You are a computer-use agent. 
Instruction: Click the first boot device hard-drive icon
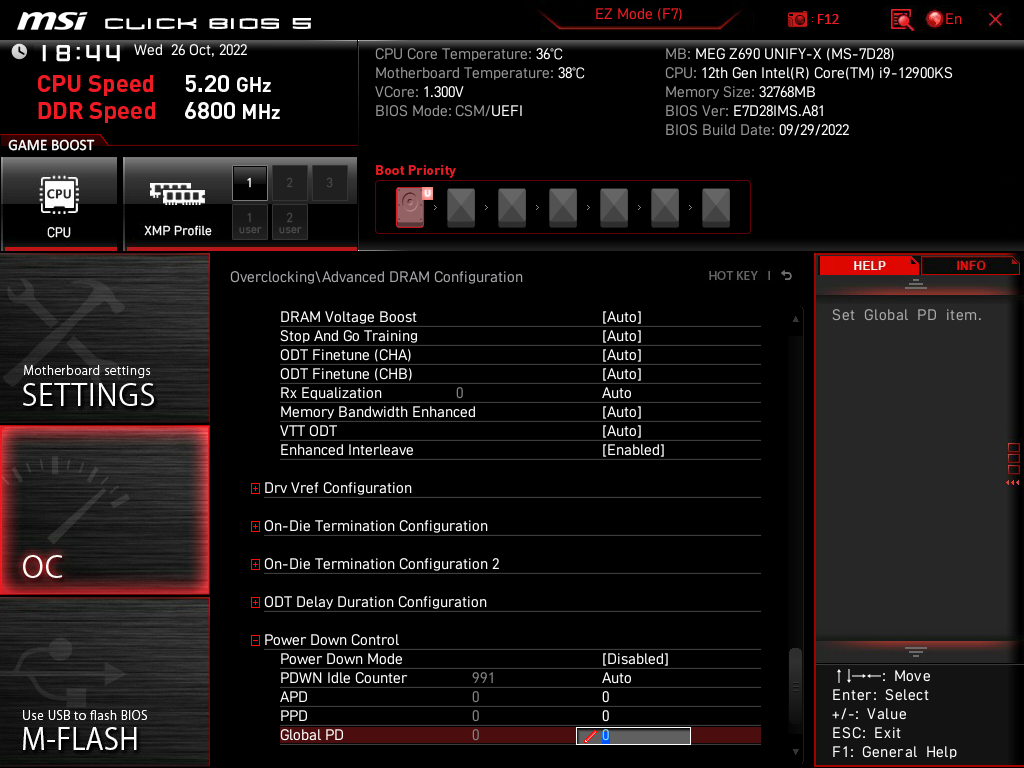pos(410,207)
